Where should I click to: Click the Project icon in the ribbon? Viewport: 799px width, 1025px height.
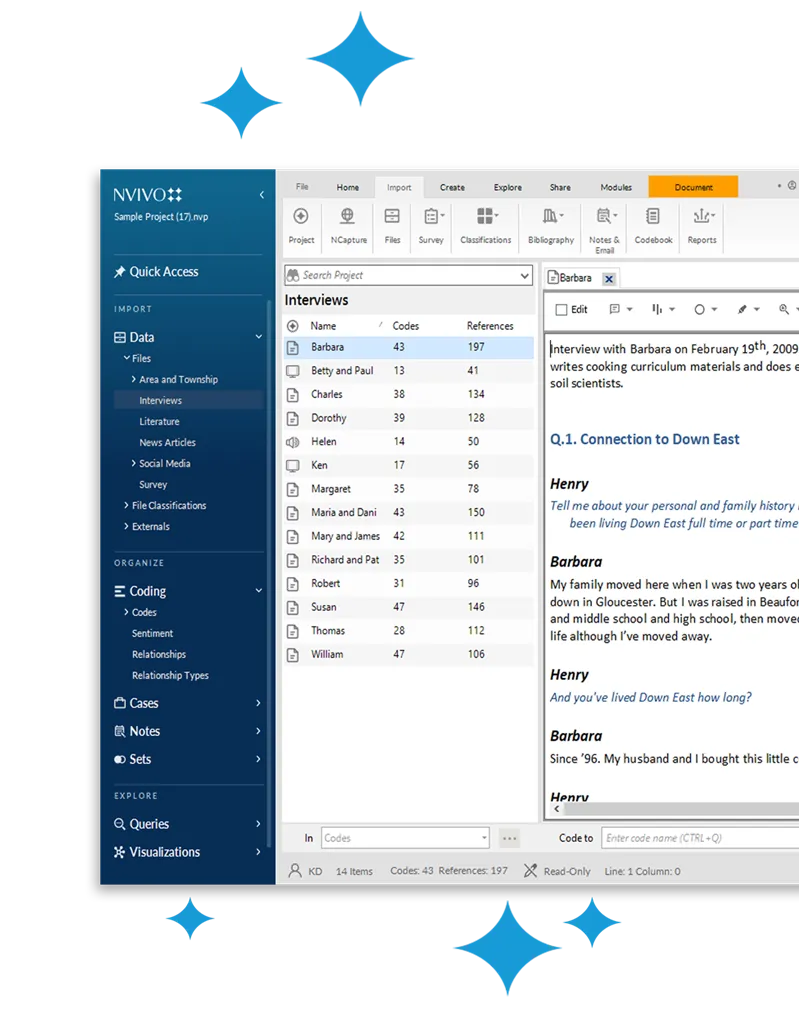click(x=301, y=217)
